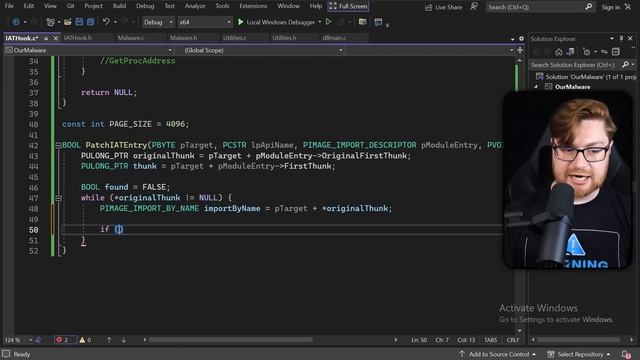Click Switch Views icon in Solution Explorer

(571, 52)
